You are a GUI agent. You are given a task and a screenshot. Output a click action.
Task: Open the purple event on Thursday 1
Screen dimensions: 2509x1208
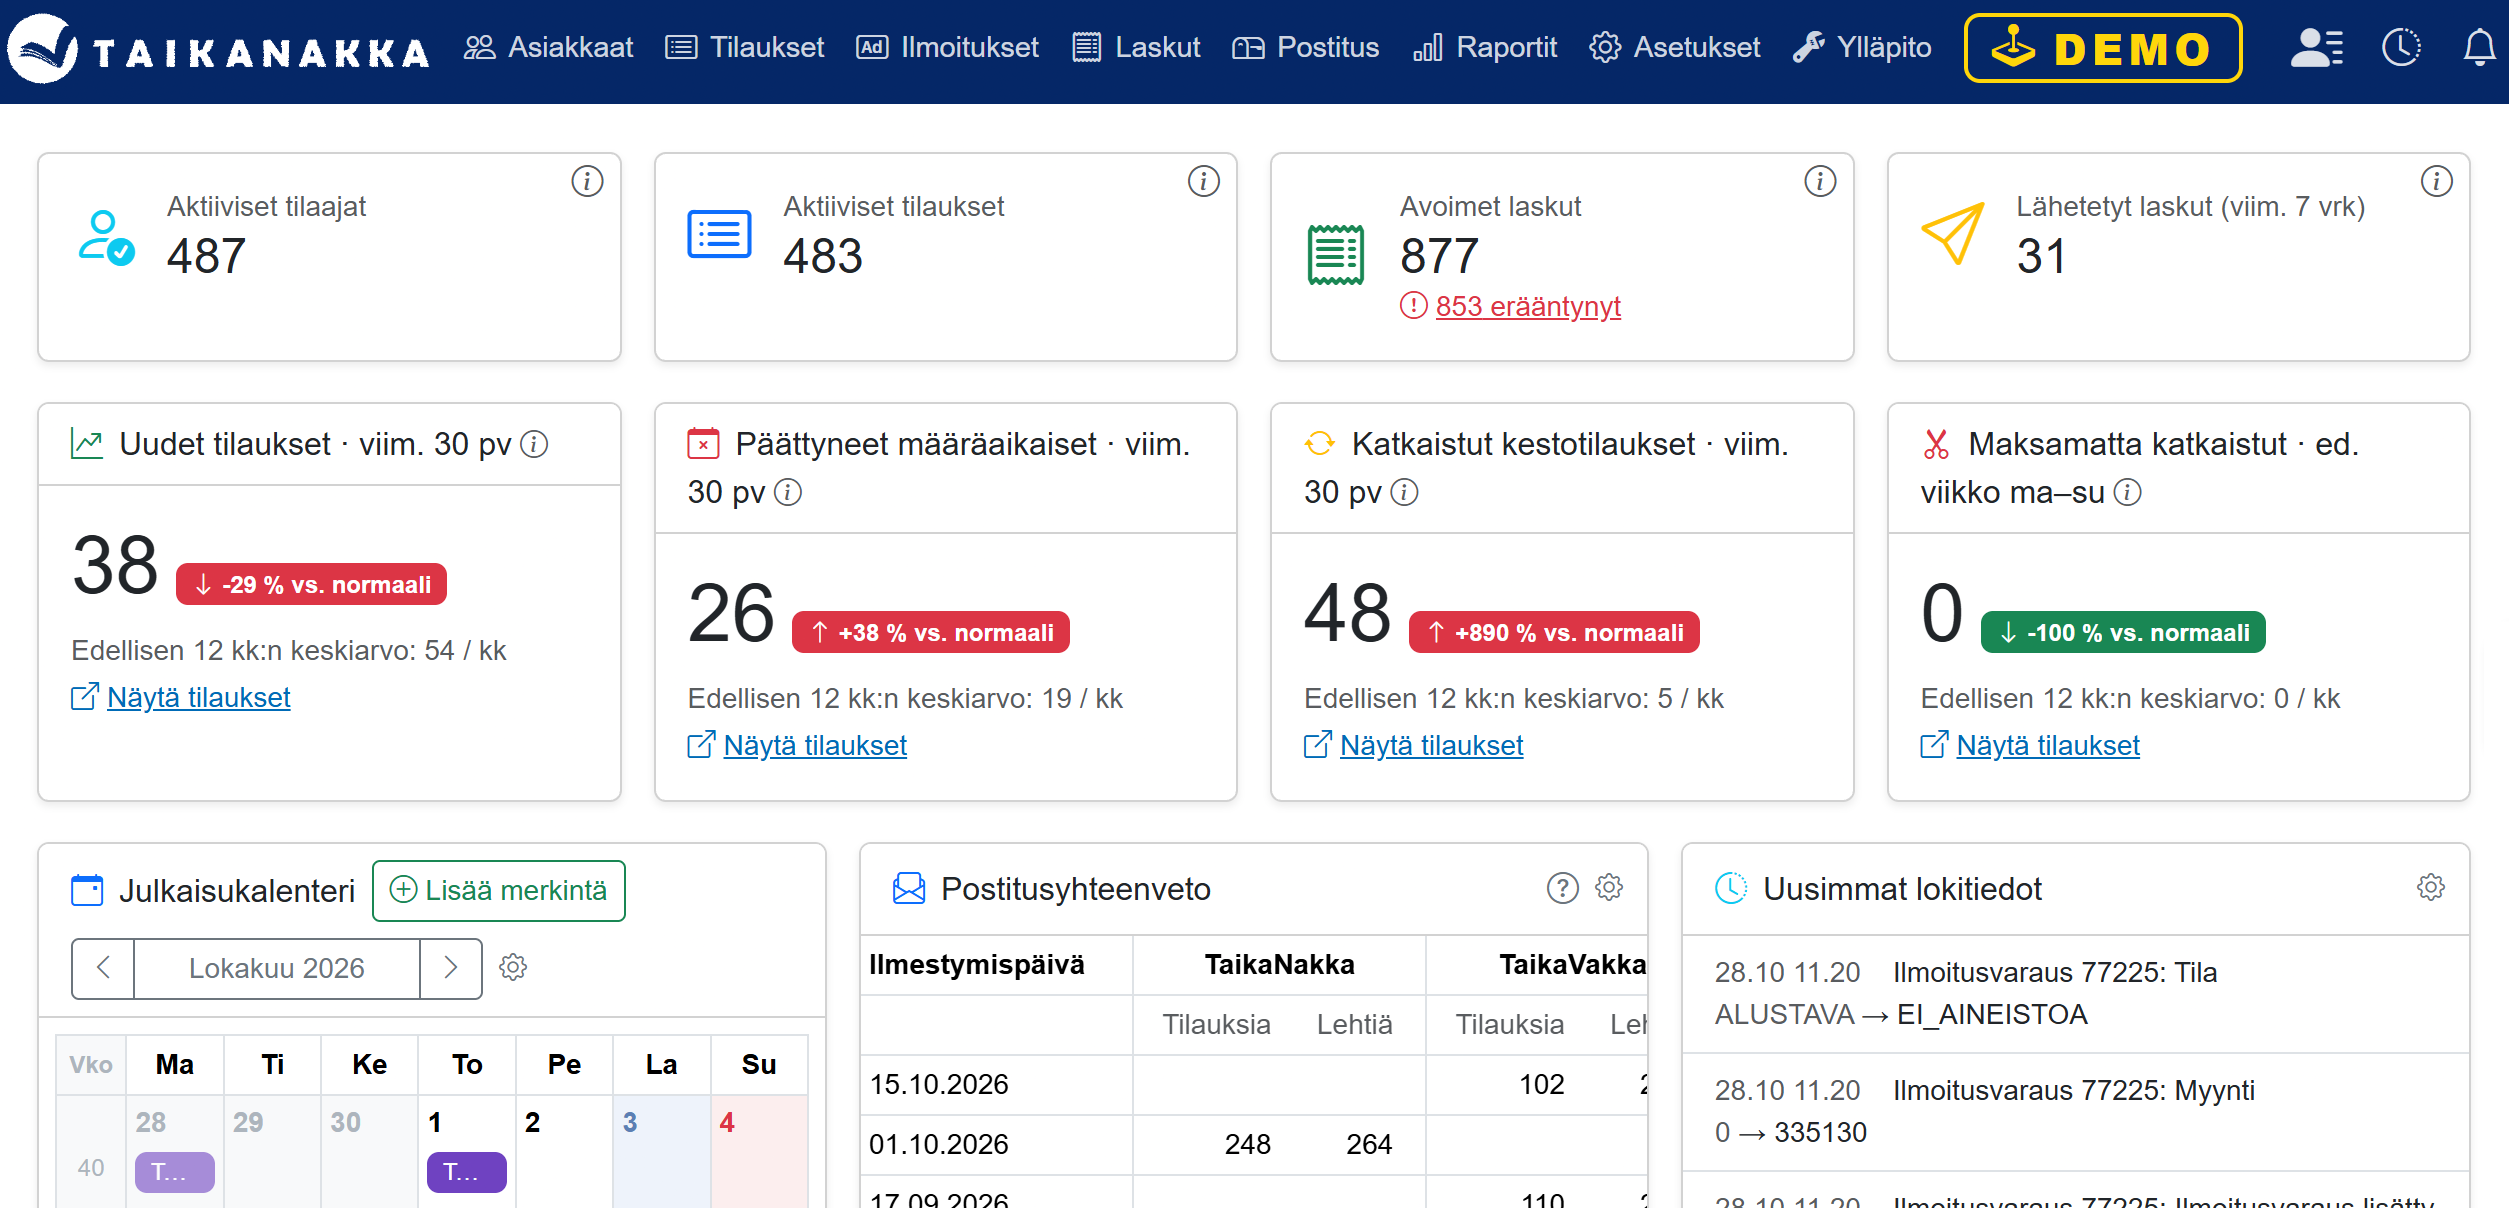point(467,1172)
